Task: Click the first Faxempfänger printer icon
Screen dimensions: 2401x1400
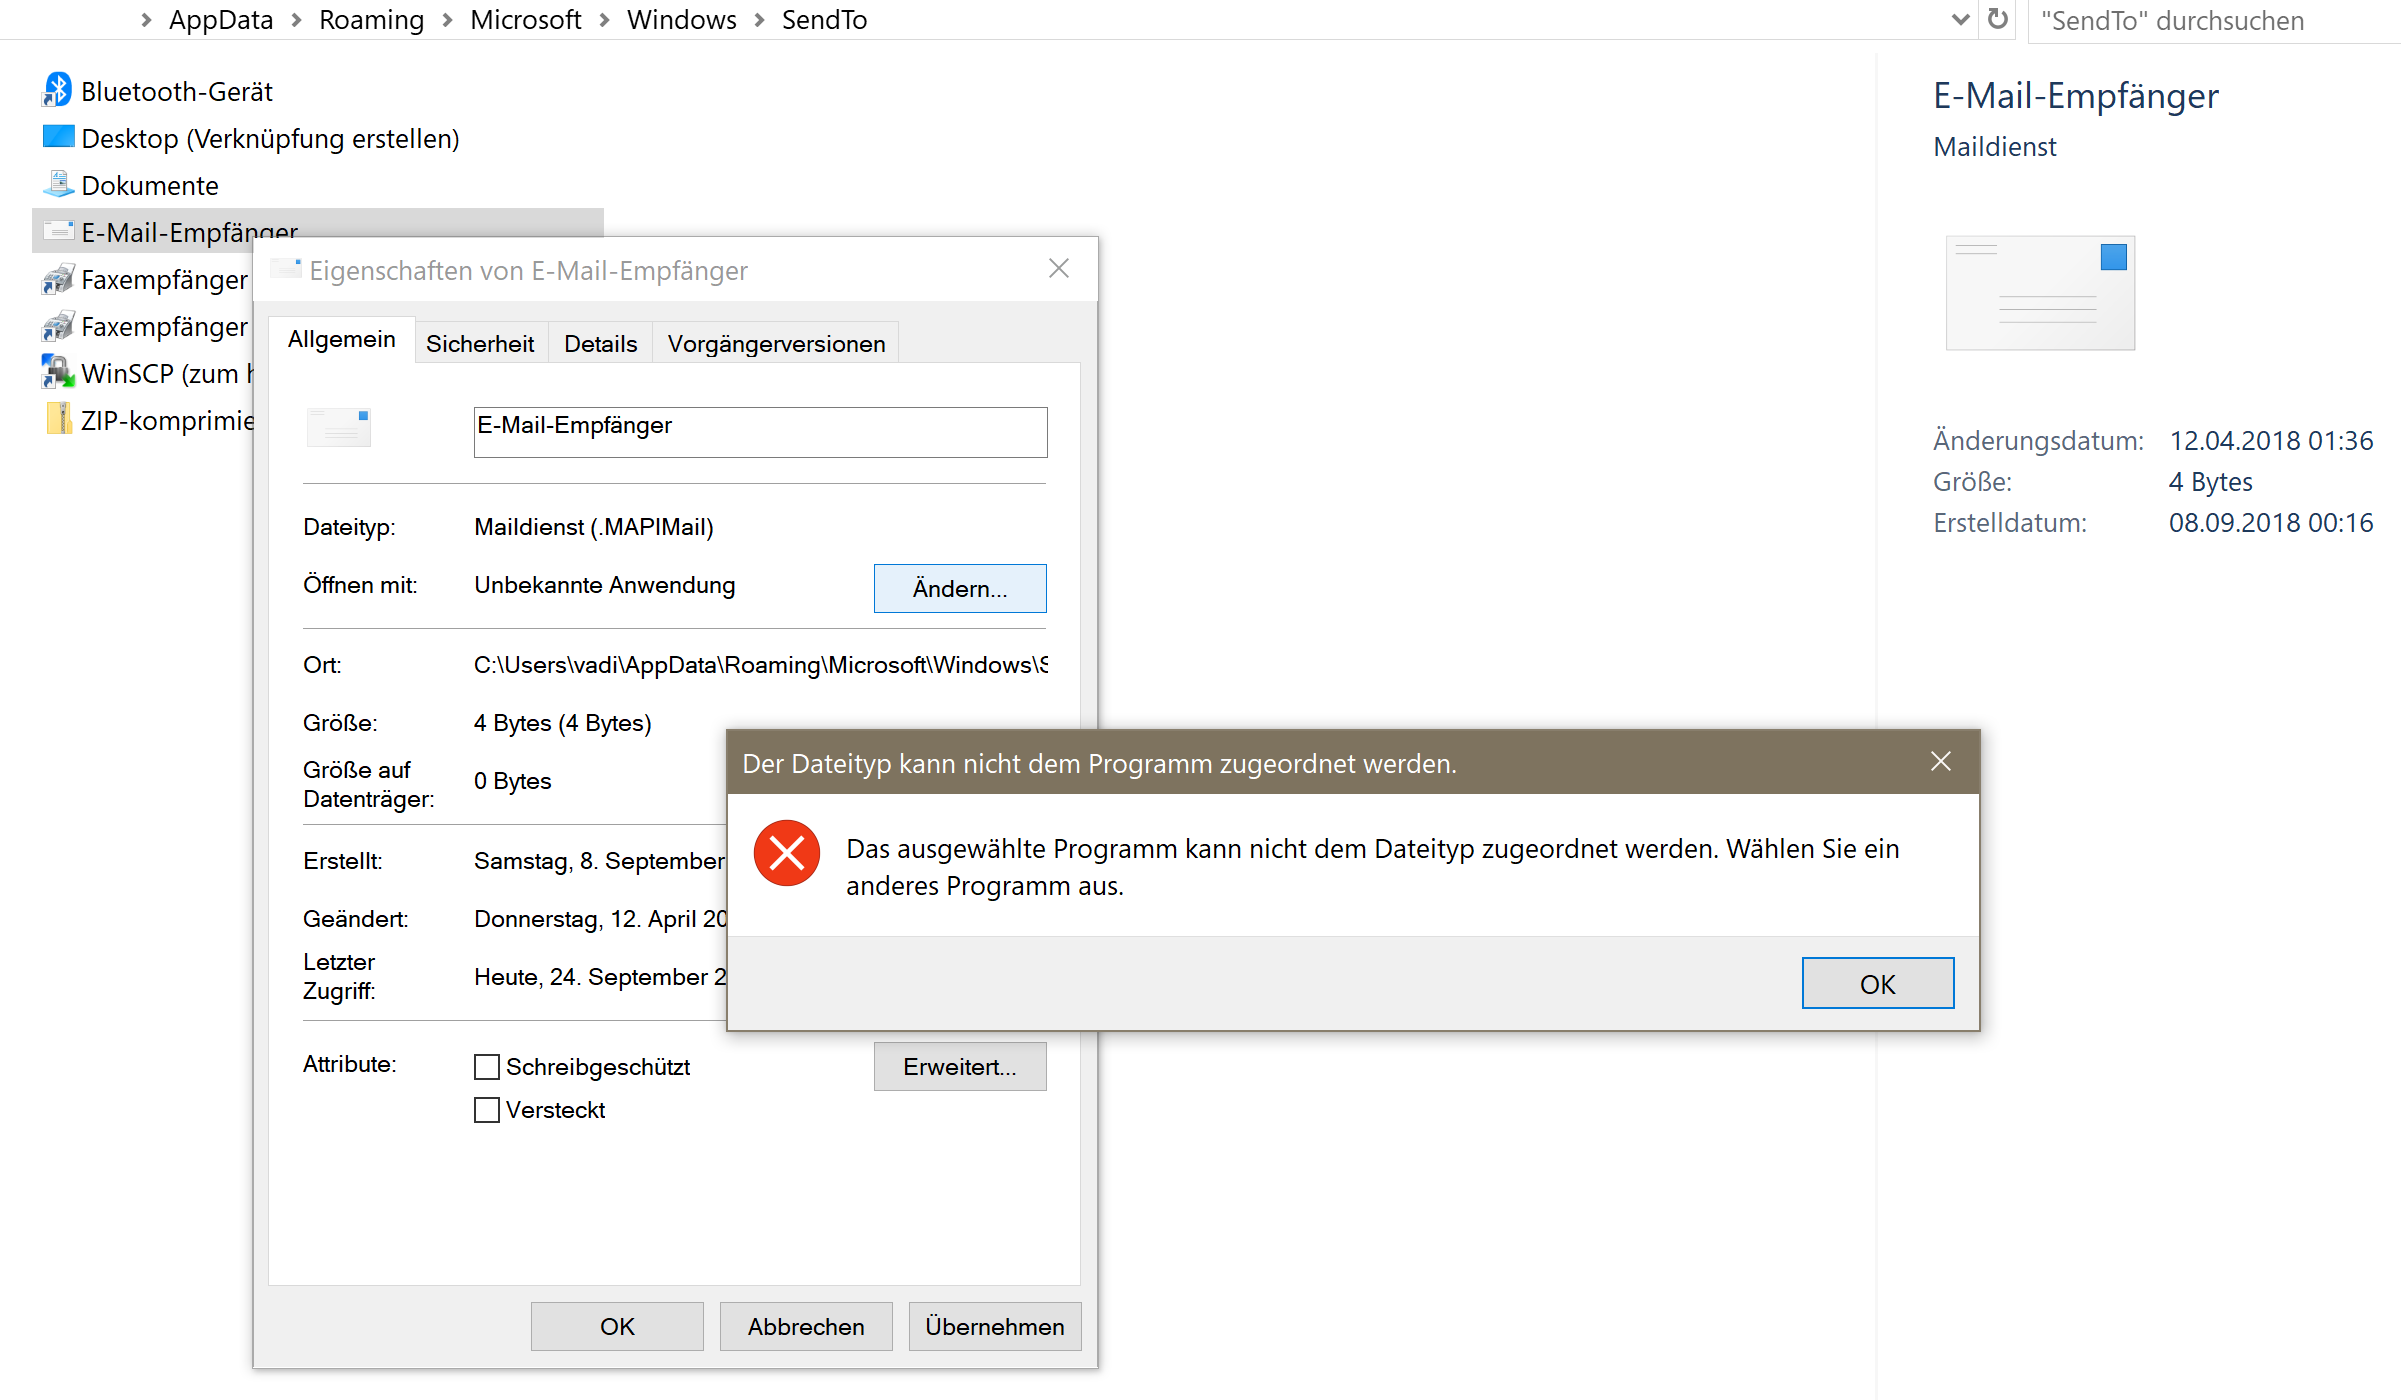Action: tap(58, 279)
